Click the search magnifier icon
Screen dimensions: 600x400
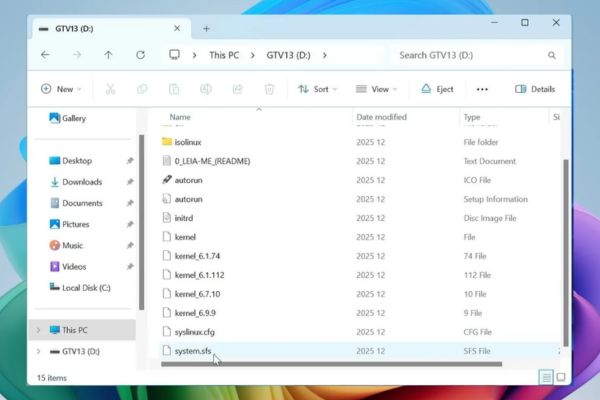click(x=552, y=55)
